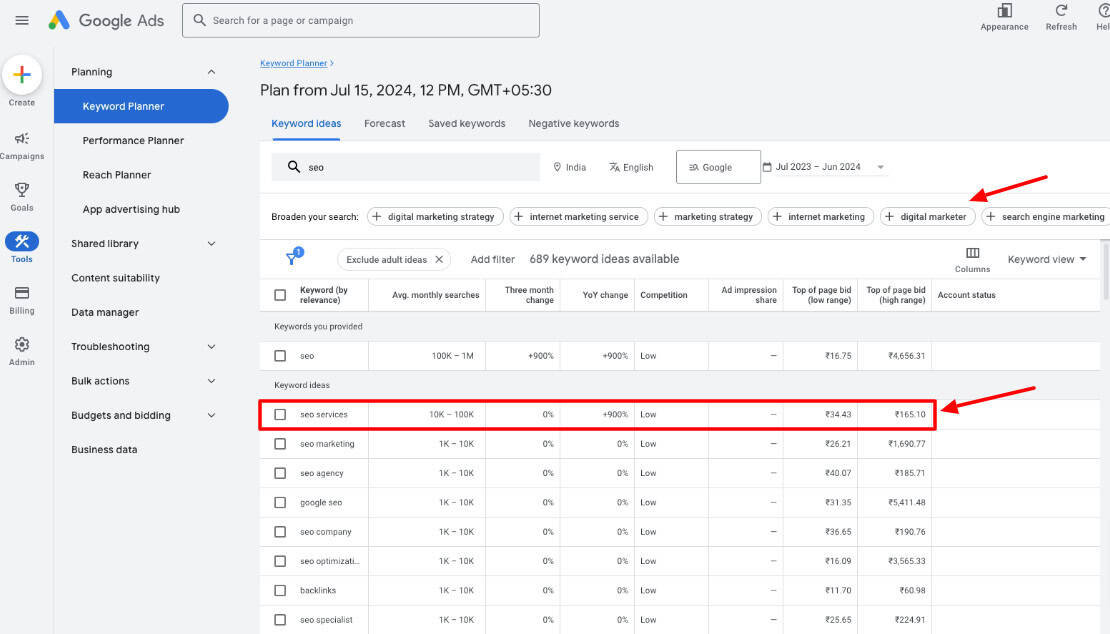
Task: Click the Refresh icon in header
Action: point(1061,11)
